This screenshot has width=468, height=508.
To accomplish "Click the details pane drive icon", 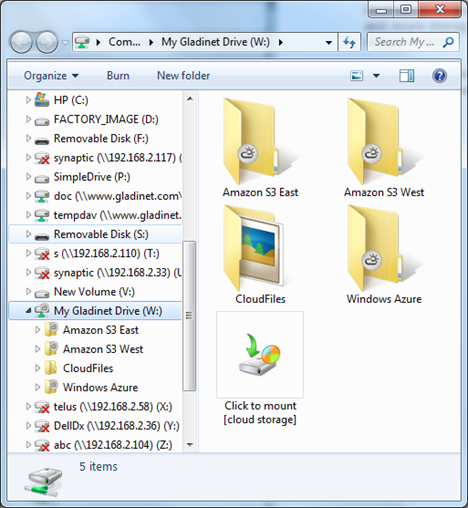I will (x=44, y=482).
